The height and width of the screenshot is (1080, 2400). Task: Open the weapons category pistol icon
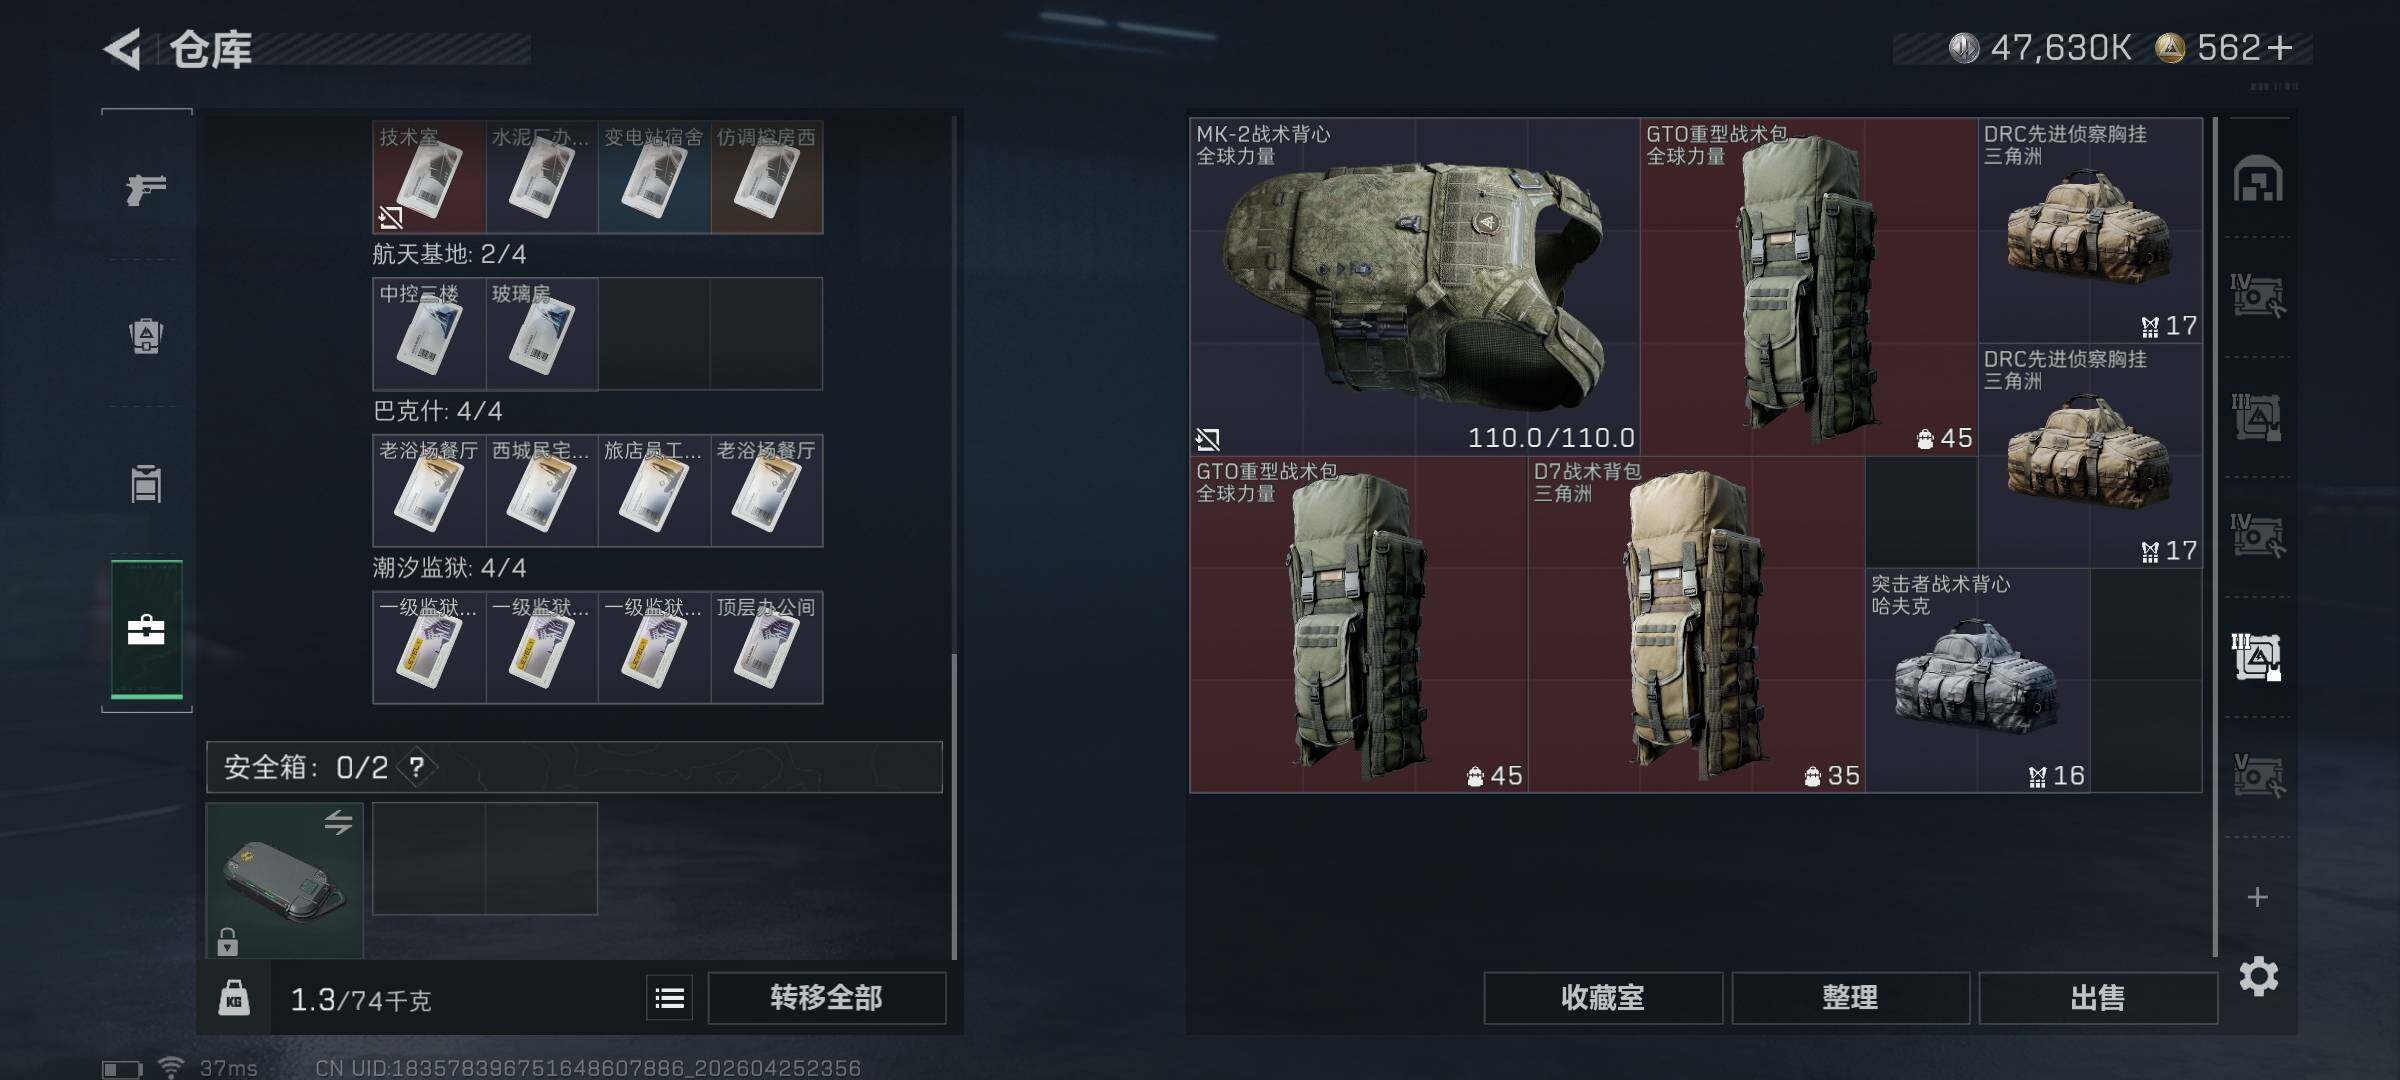[x=146, y=188]
